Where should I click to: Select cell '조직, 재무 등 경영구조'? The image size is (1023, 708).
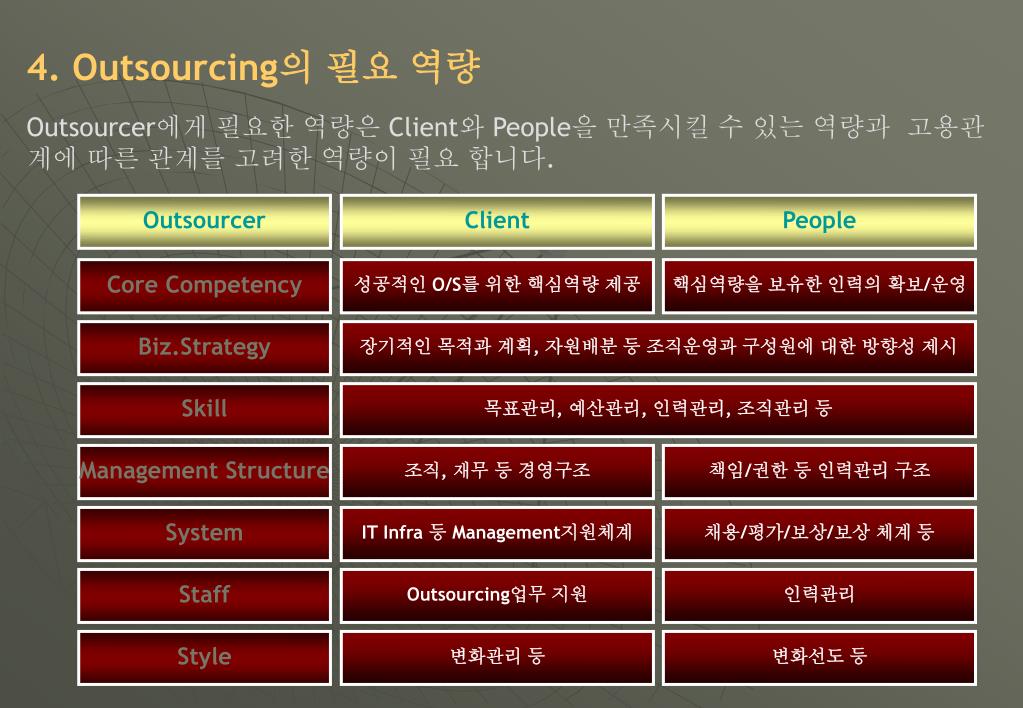click(497, 471)
